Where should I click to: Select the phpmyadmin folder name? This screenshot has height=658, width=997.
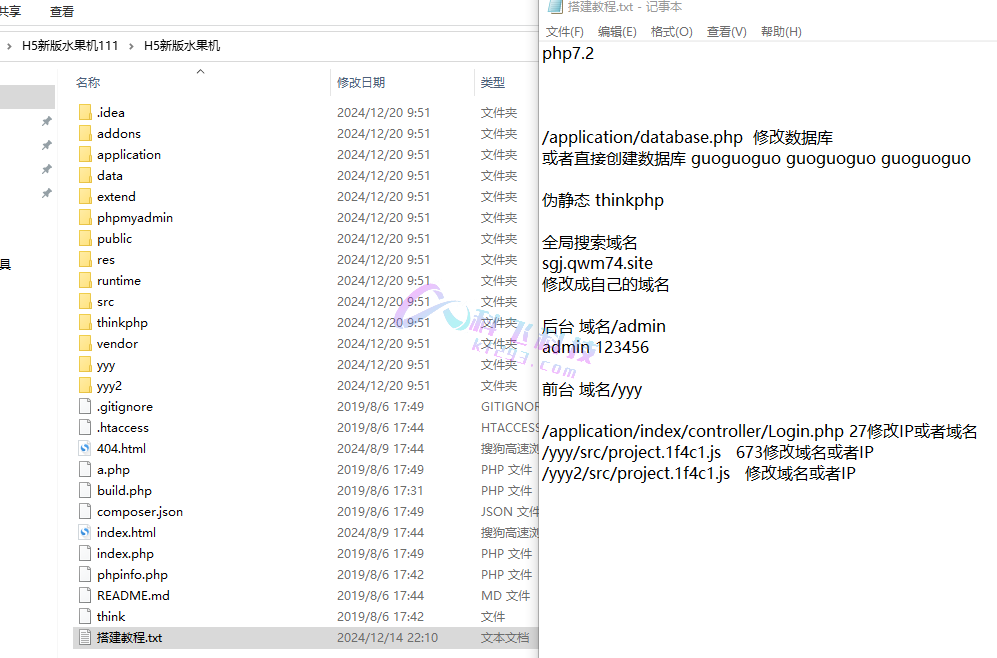point(135,218)
